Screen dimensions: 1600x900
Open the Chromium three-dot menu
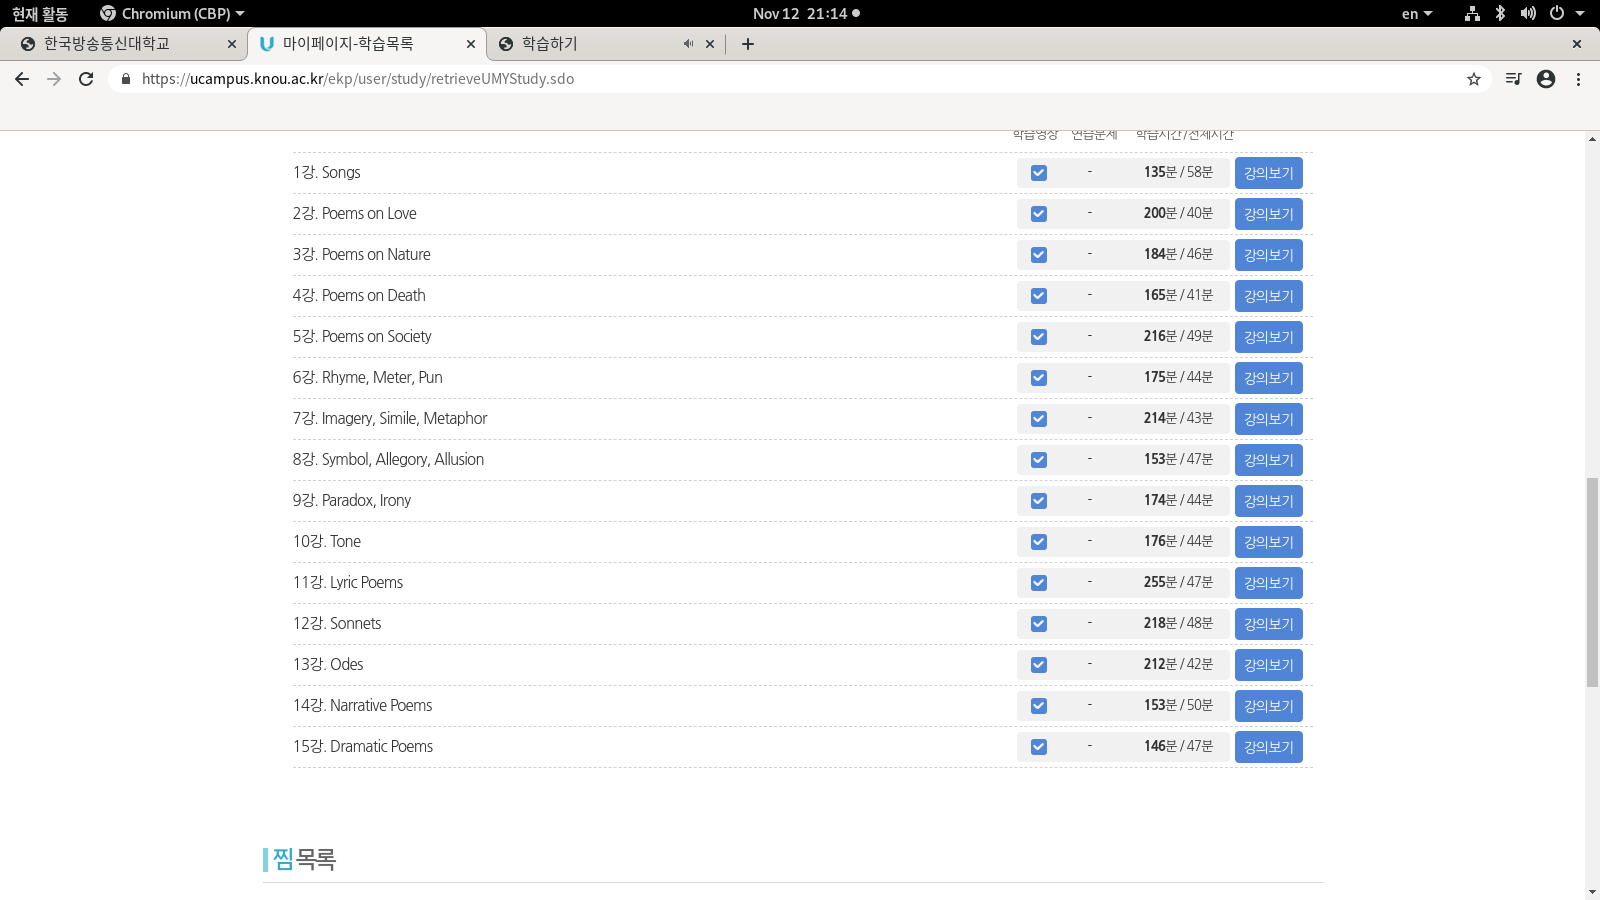point(1578,79)
